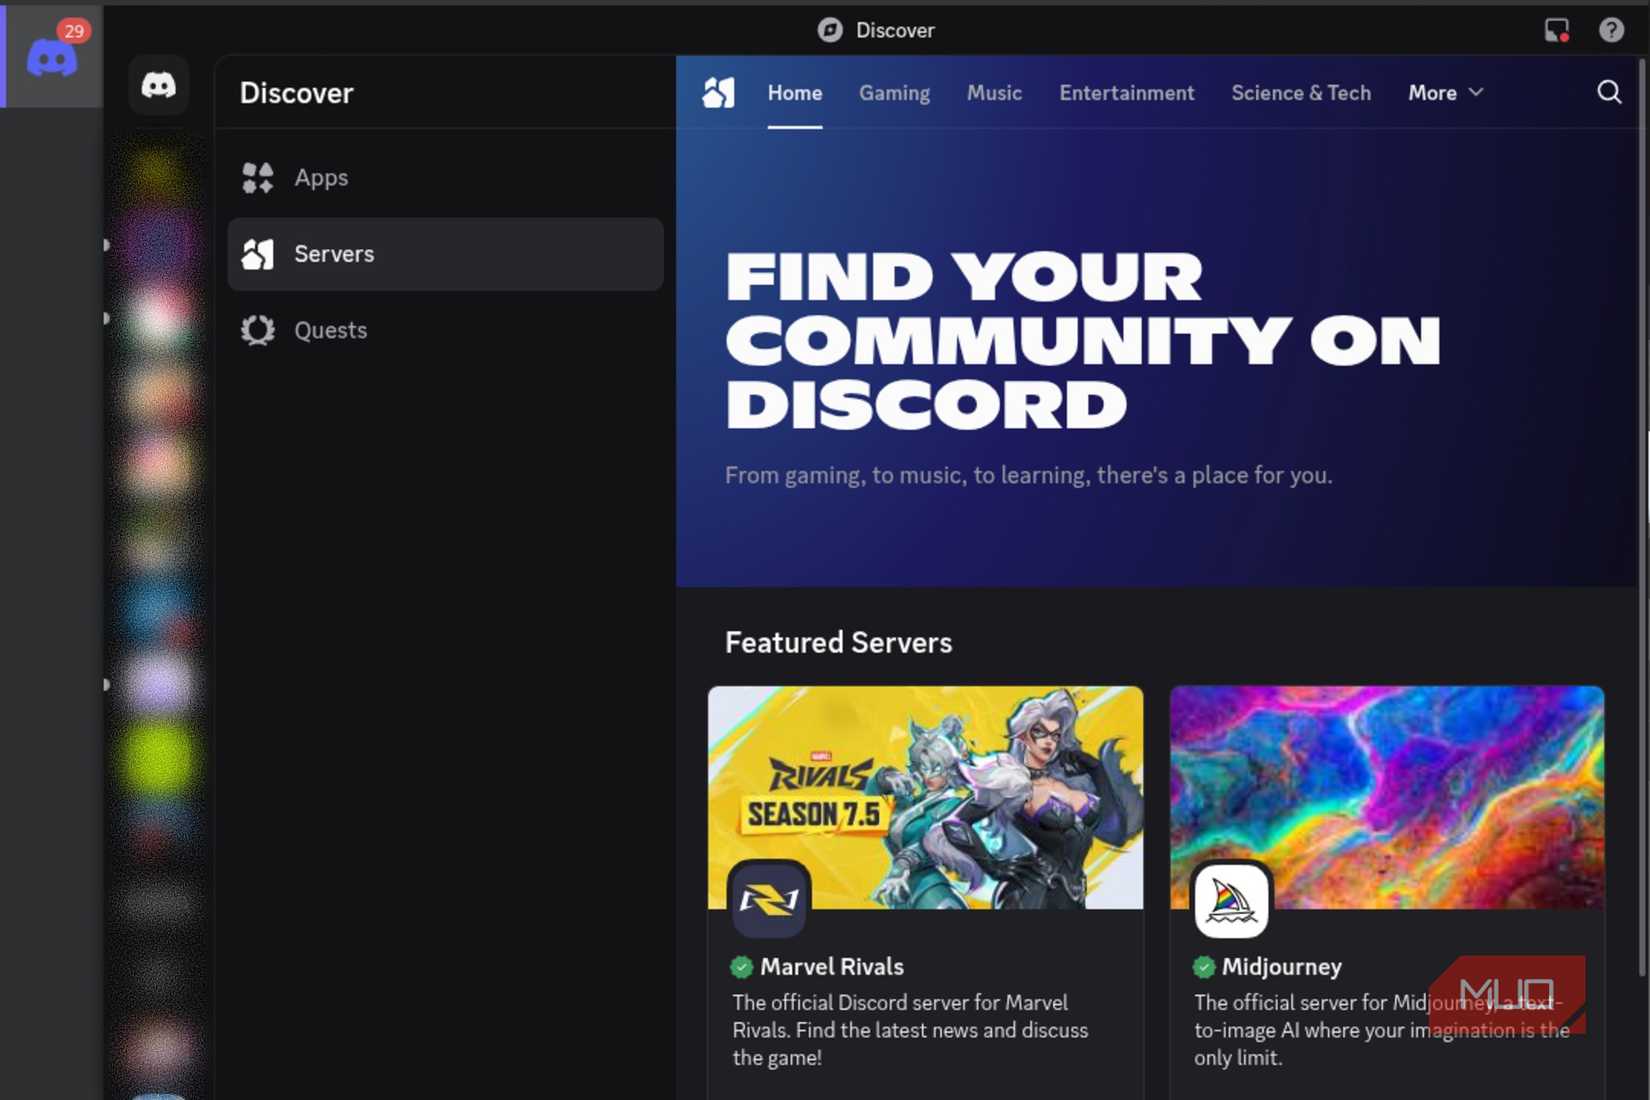Switch to the Home tab
Viewport: 1650px width, 1100px height.
tap(795, 93)
